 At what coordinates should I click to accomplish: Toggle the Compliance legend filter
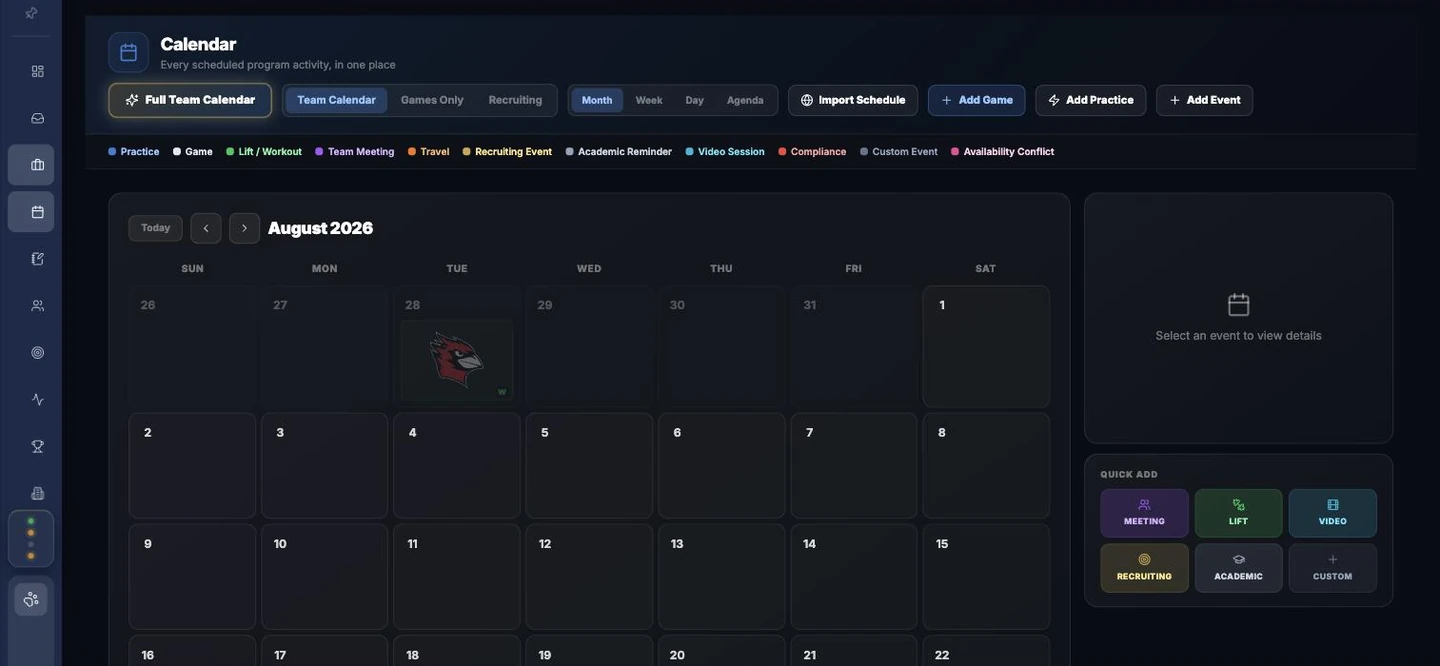pyautogui.click(x=812, y=152)
